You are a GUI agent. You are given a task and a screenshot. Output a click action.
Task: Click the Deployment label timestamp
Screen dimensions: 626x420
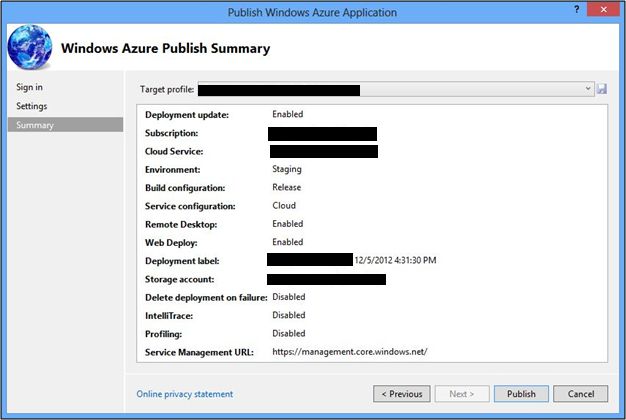pos(395,260)
